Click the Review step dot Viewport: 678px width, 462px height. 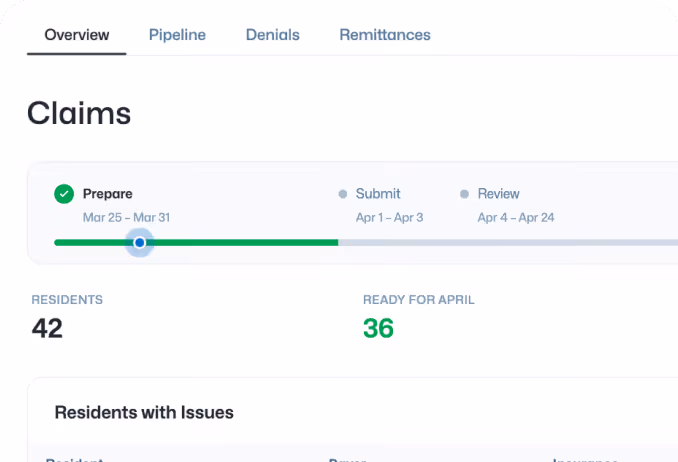tap(464, 194)
